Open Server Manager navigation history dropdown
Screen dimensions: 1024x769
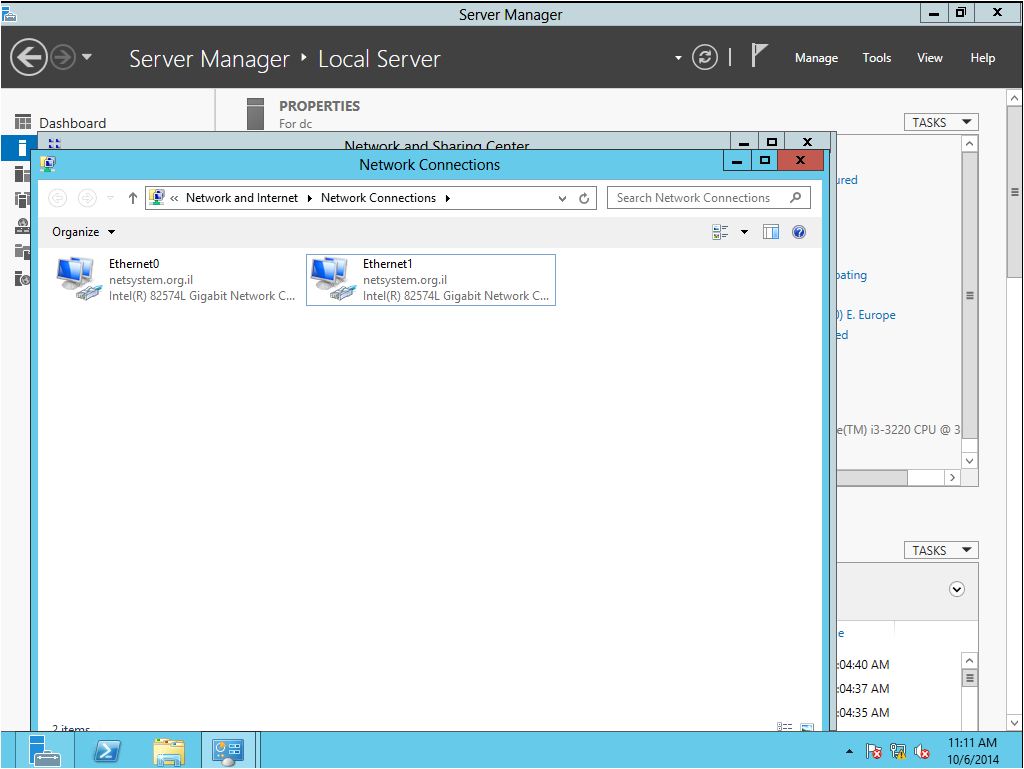click(x=87, y=57)
